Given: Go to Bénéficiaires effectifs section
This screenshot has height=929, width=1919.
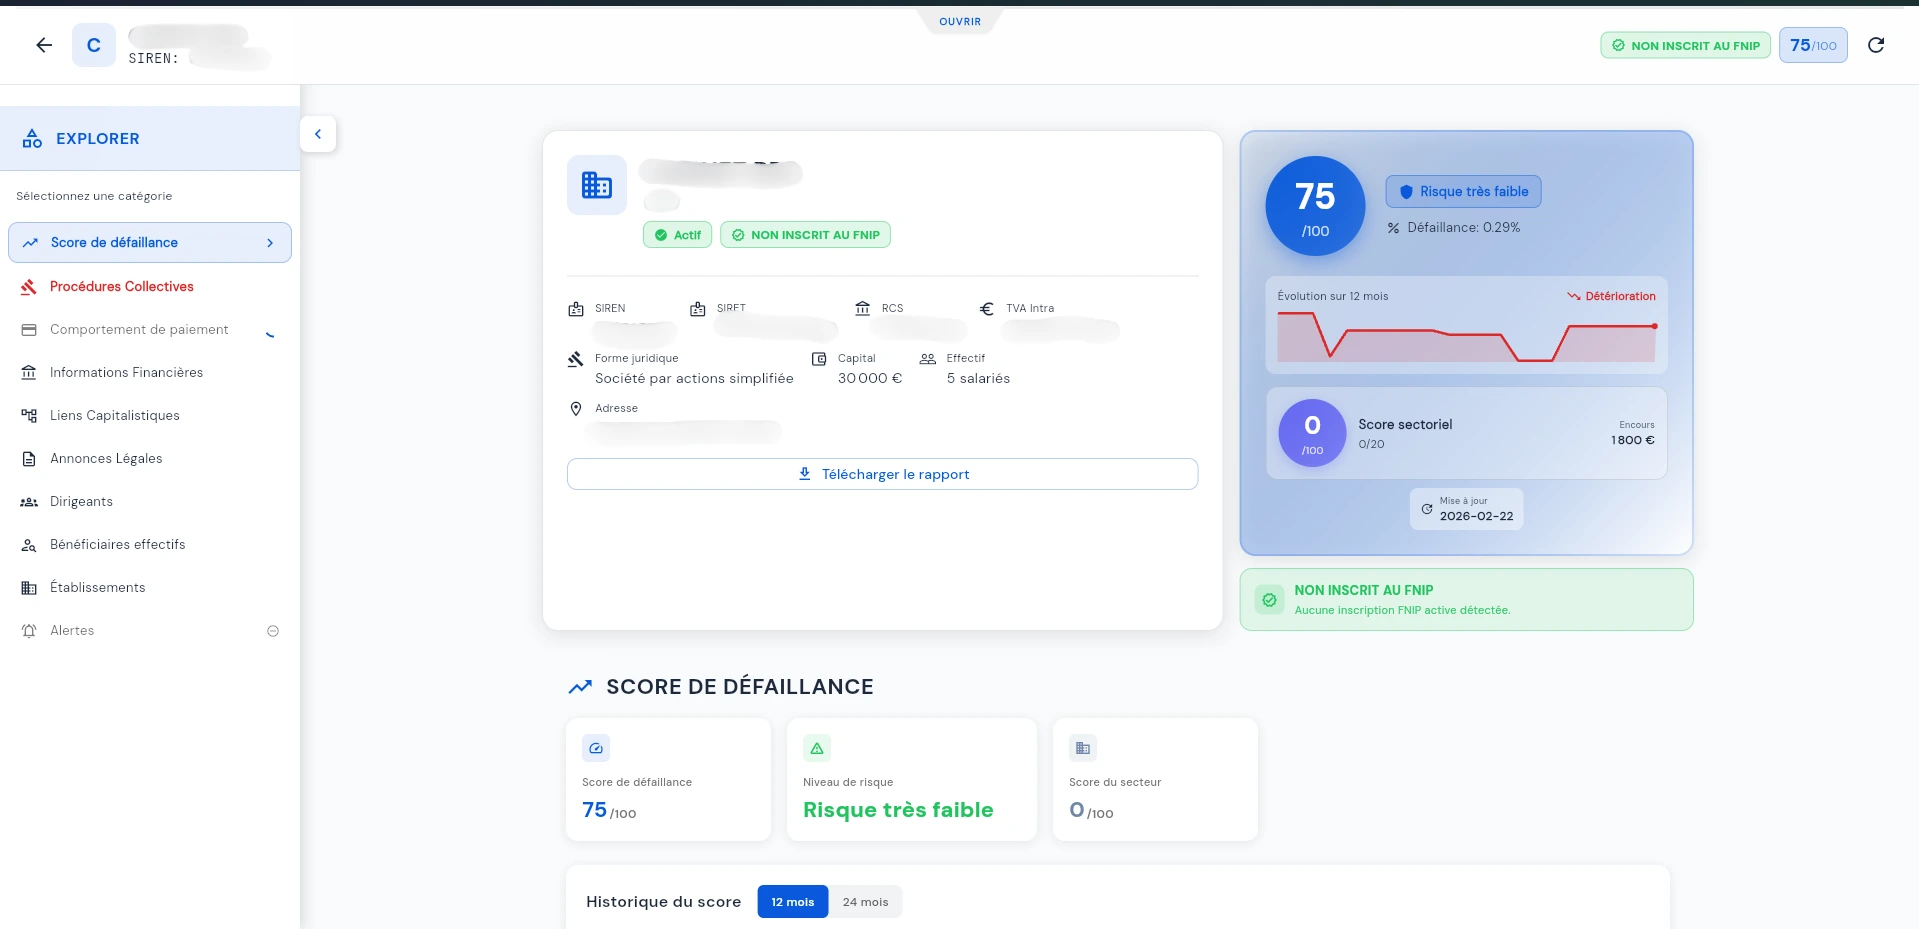Looking at the screenshot, I should (x=117, y=545).
